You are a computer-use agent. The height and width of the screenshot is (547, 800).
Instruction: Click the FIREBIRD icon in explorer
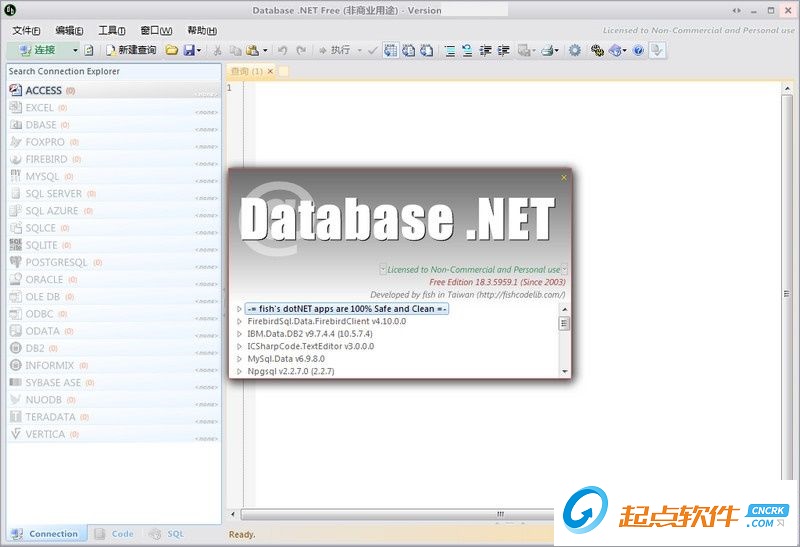(x=16, y=159)
